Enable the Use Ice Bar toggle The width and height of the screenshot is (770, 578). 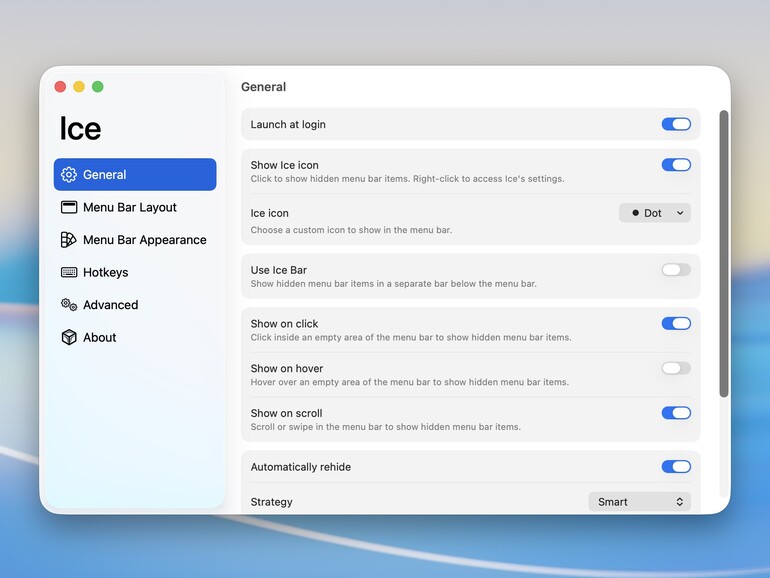[676, 270]
